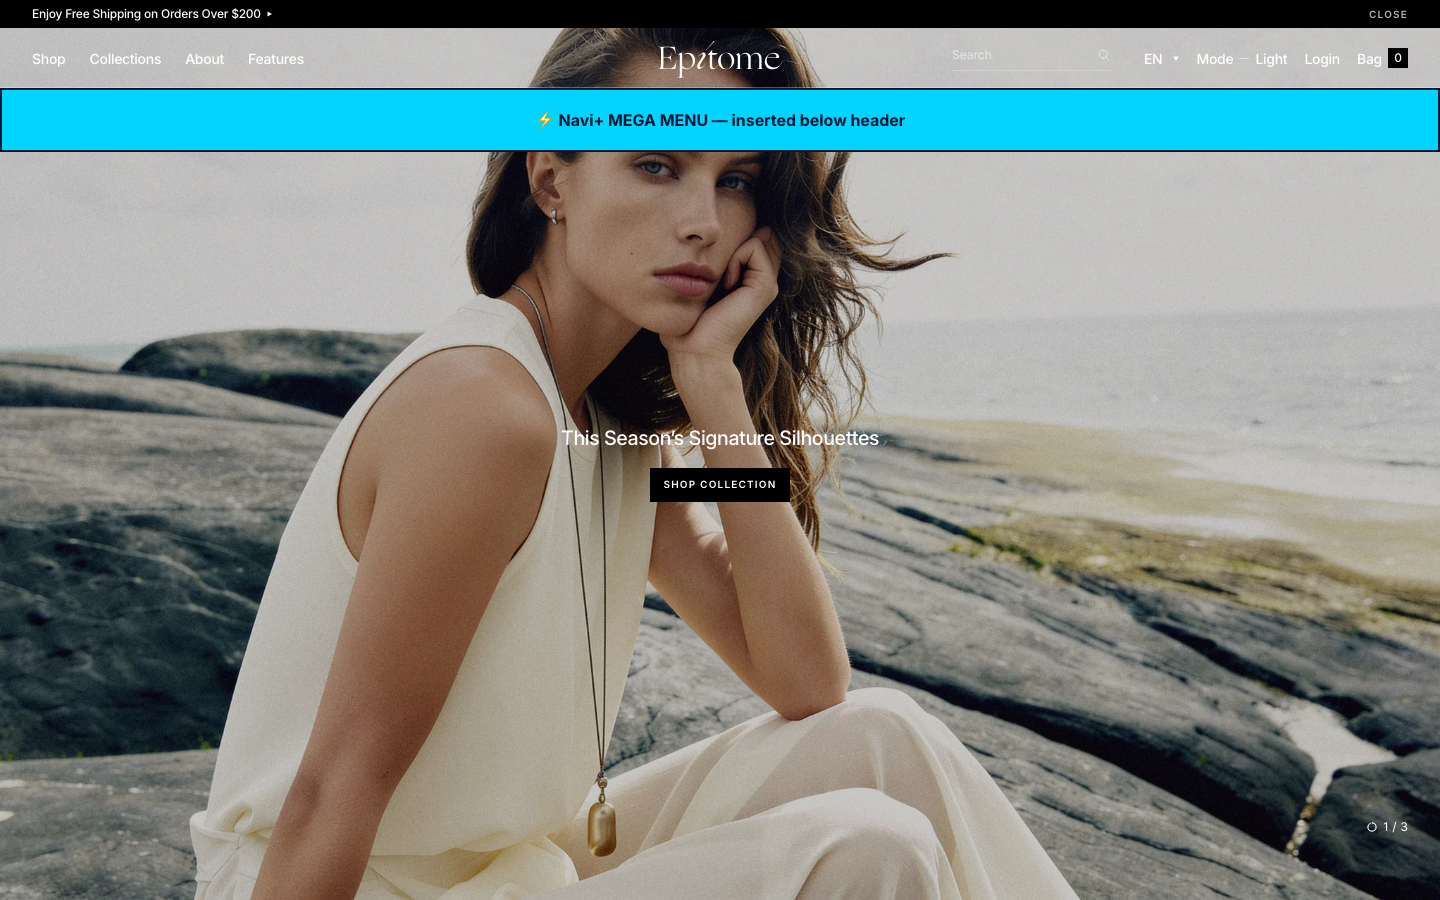Click the 1 / 3 slide counter
1440x900 pixels.
(1395, 827)
